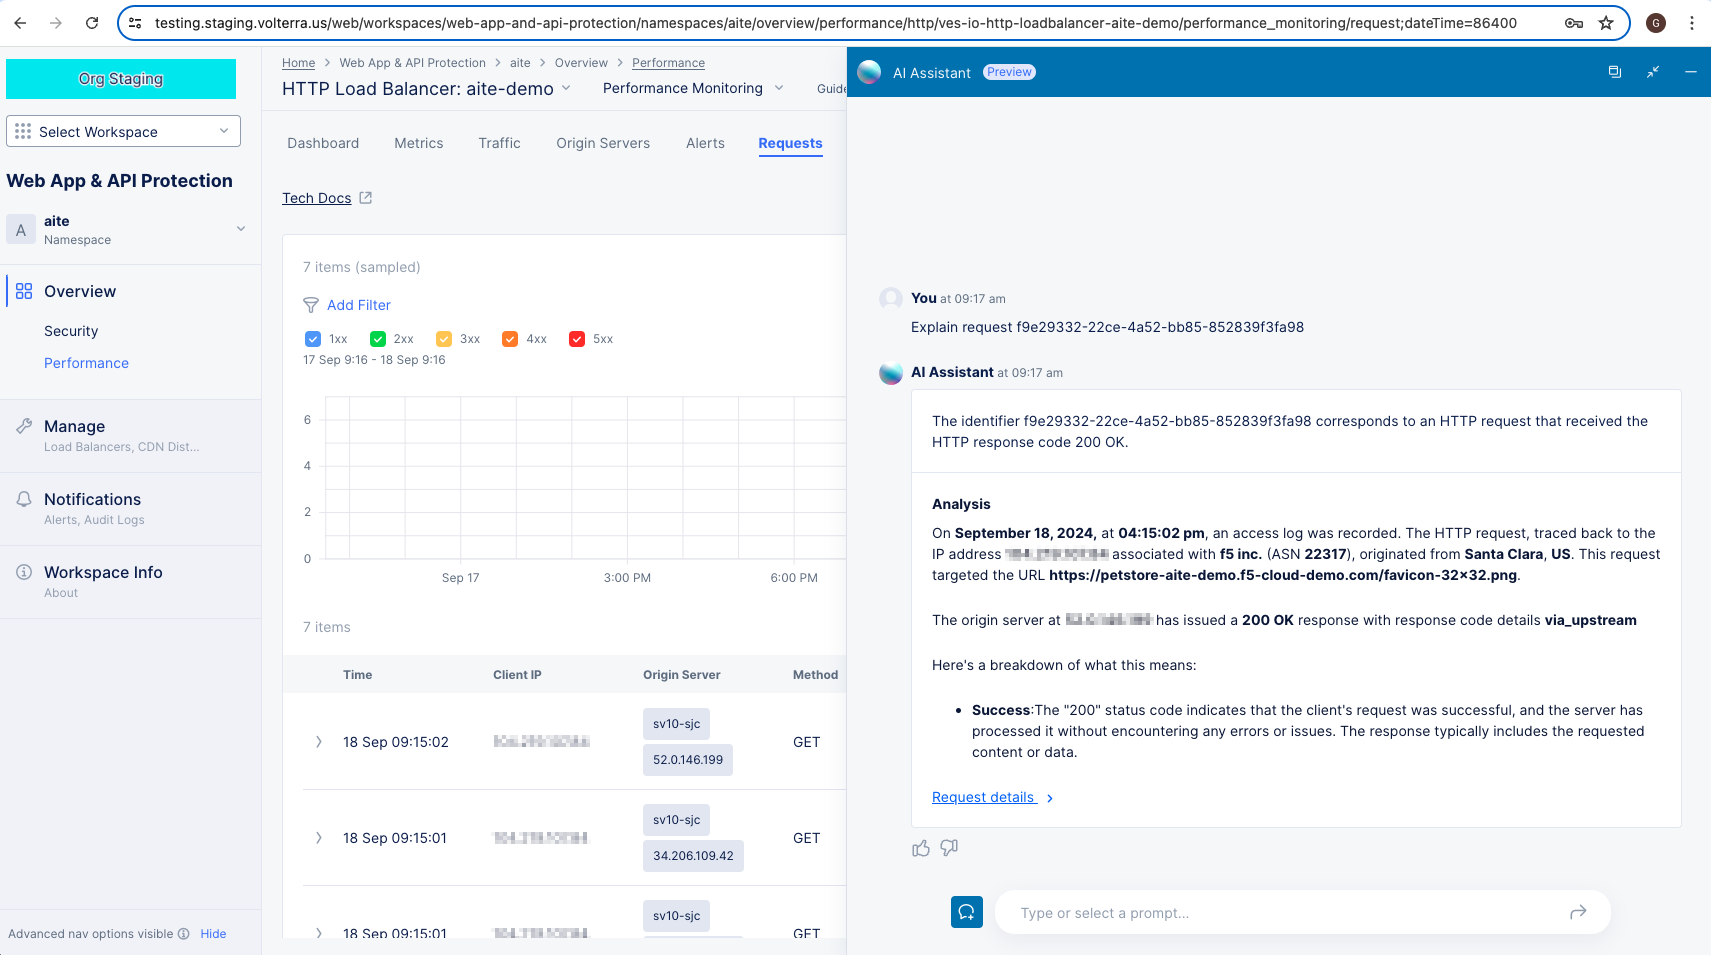Open the Request details link

984,797
